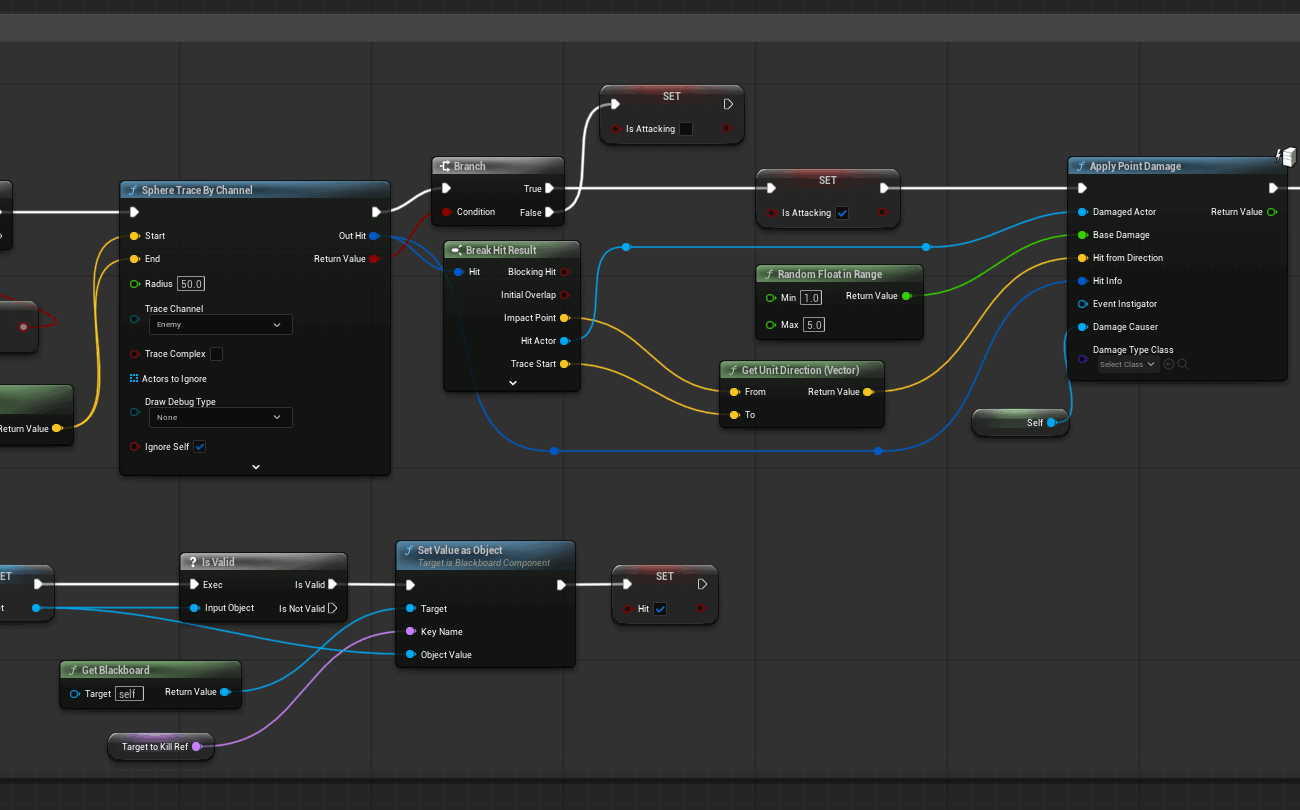The image size is (1300, 810).
Task: Edit Random Float Min value field
Action: tap(811, 298)
